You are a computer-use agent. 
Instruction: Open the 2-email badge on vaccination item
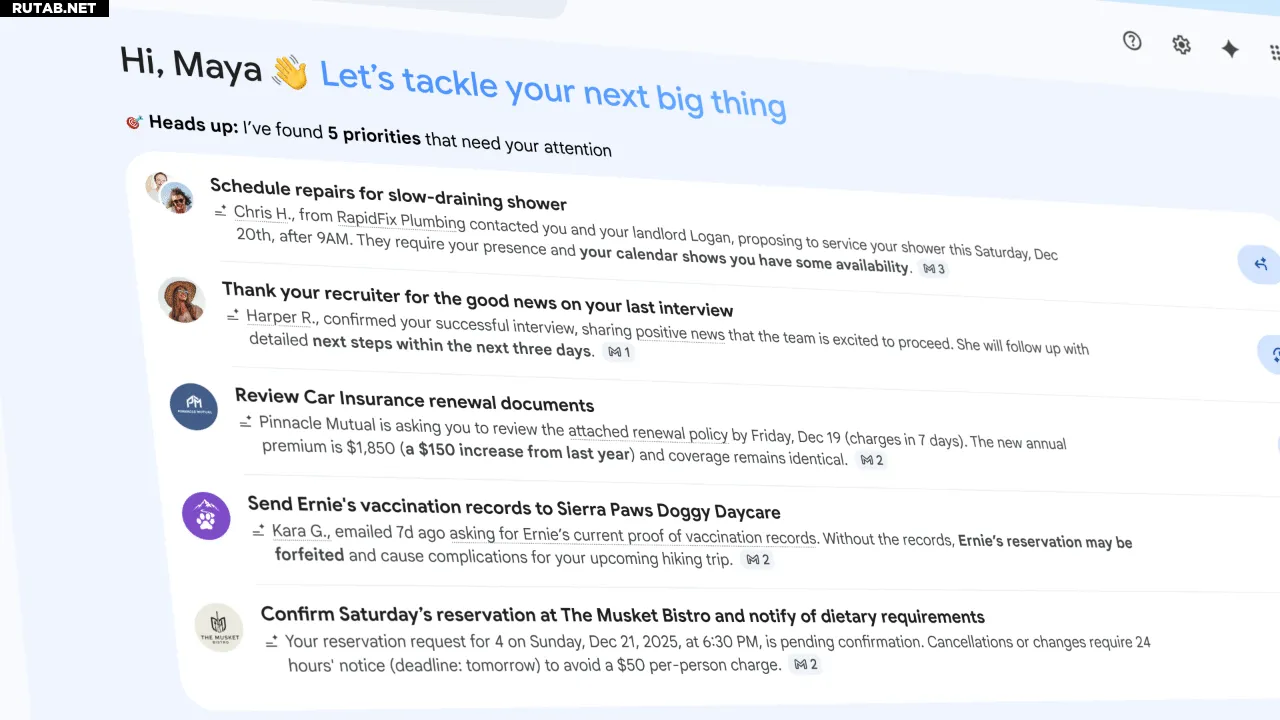point(758,560)
